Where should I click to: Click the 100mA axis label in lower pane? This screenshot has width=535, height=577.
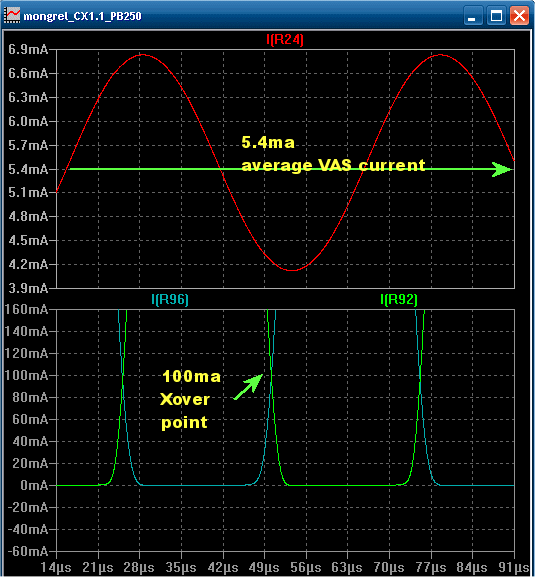click(x=26, y=375)
